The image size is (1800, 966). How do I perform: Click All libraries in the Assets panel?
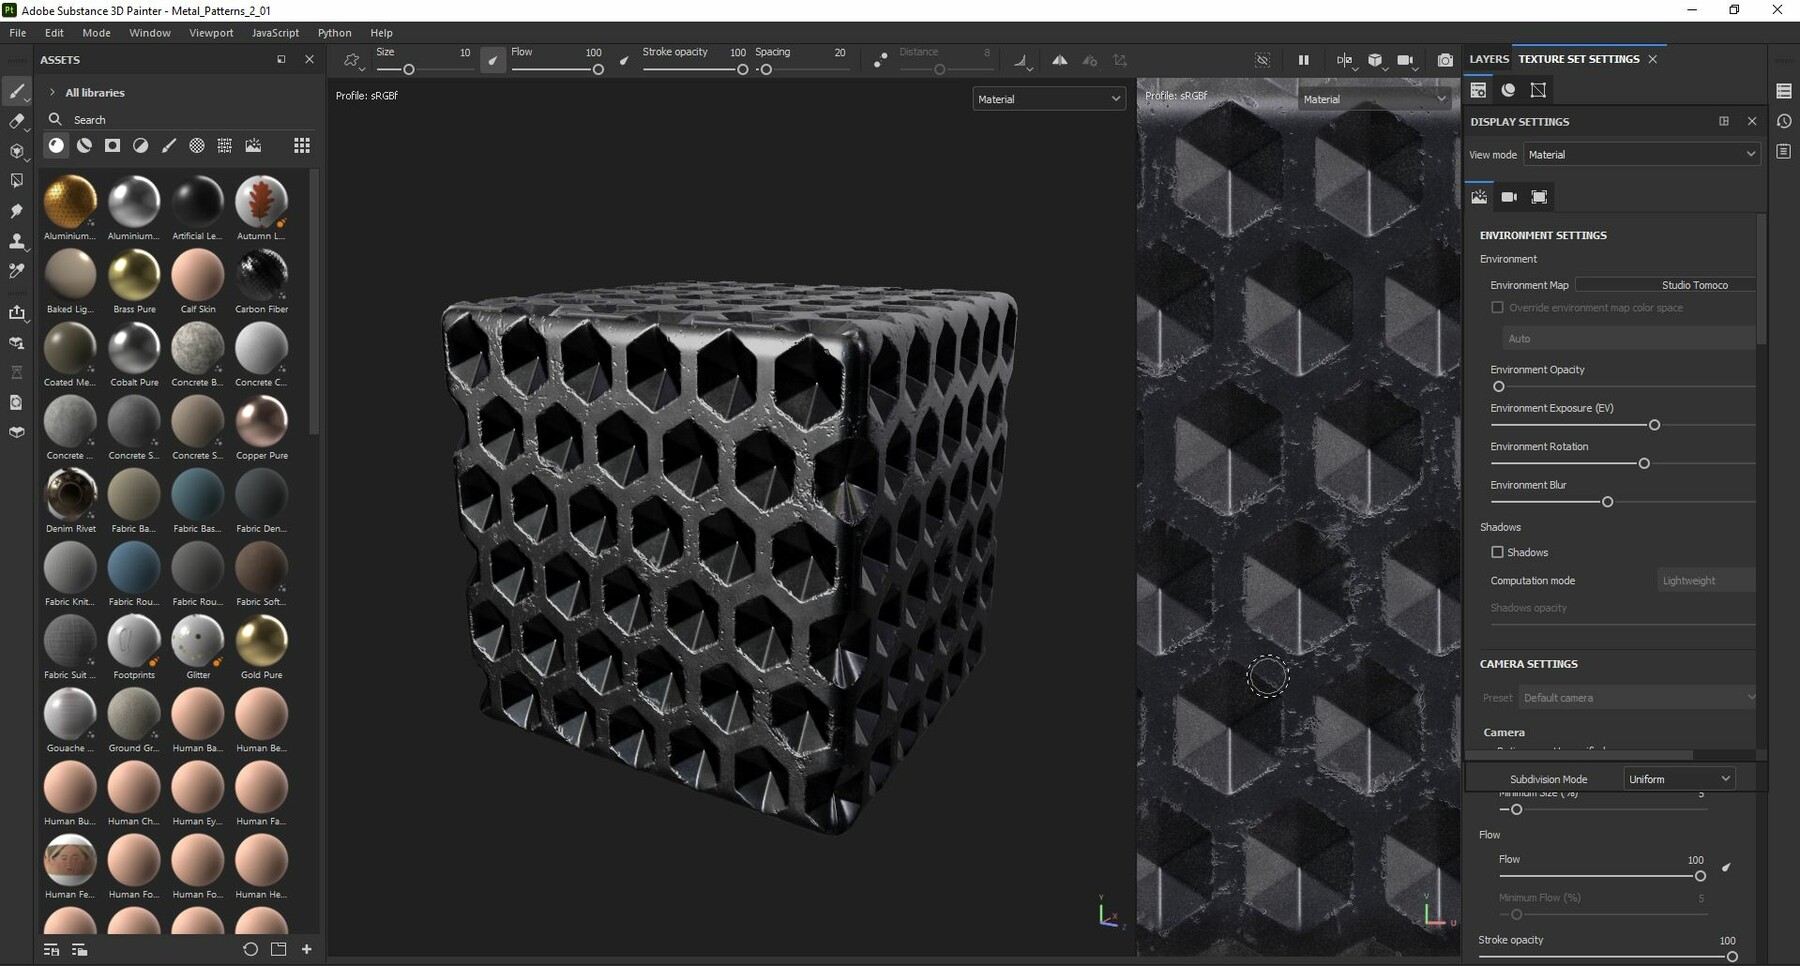(93, 92)
